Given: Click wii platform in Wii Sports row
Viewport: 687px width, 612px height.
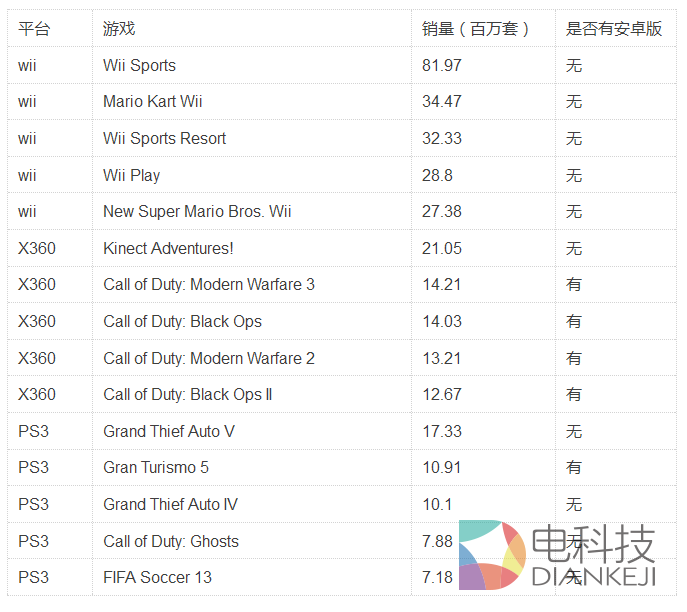Looking at the screenshot, I should [27, 65].
